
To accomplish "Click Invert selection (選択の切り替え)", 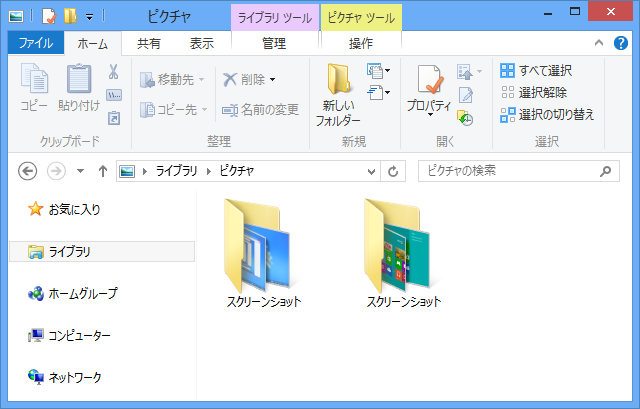I will [x=547, y=115].
